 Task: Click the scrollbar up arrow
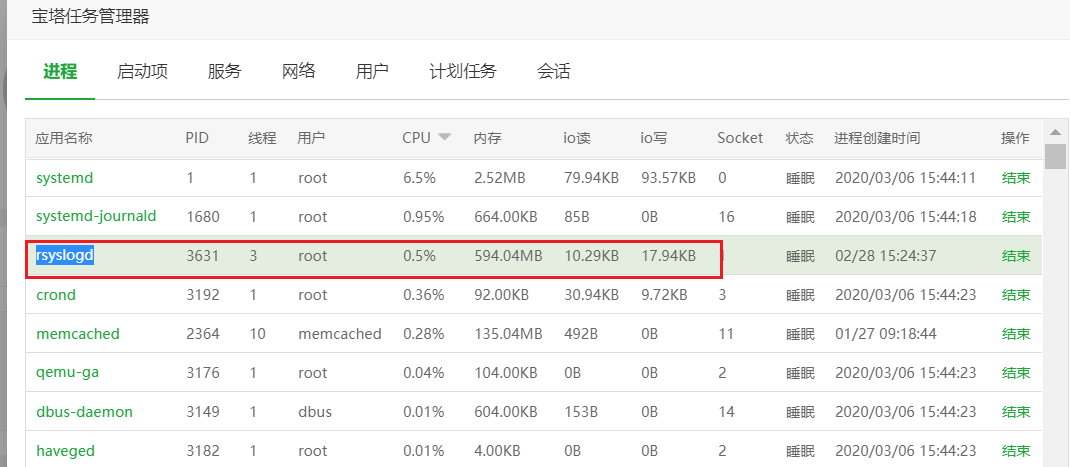[1055, 132]
